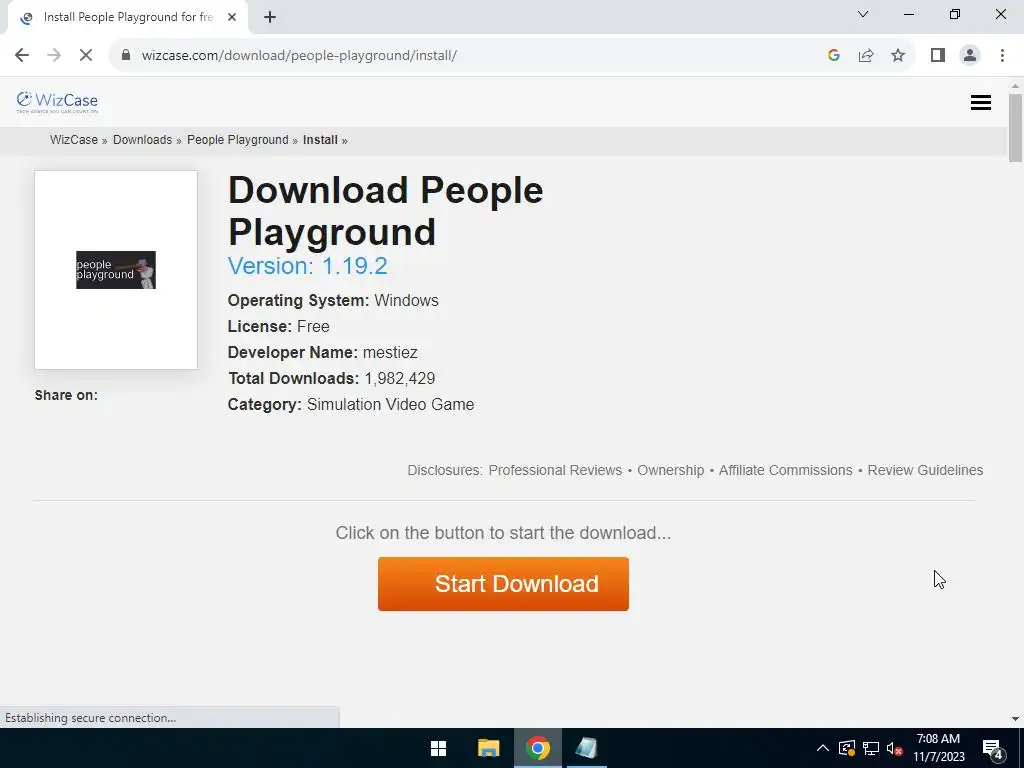
Task: Click the share page icon
Action: pyautogui.click(x=866, y=56)
